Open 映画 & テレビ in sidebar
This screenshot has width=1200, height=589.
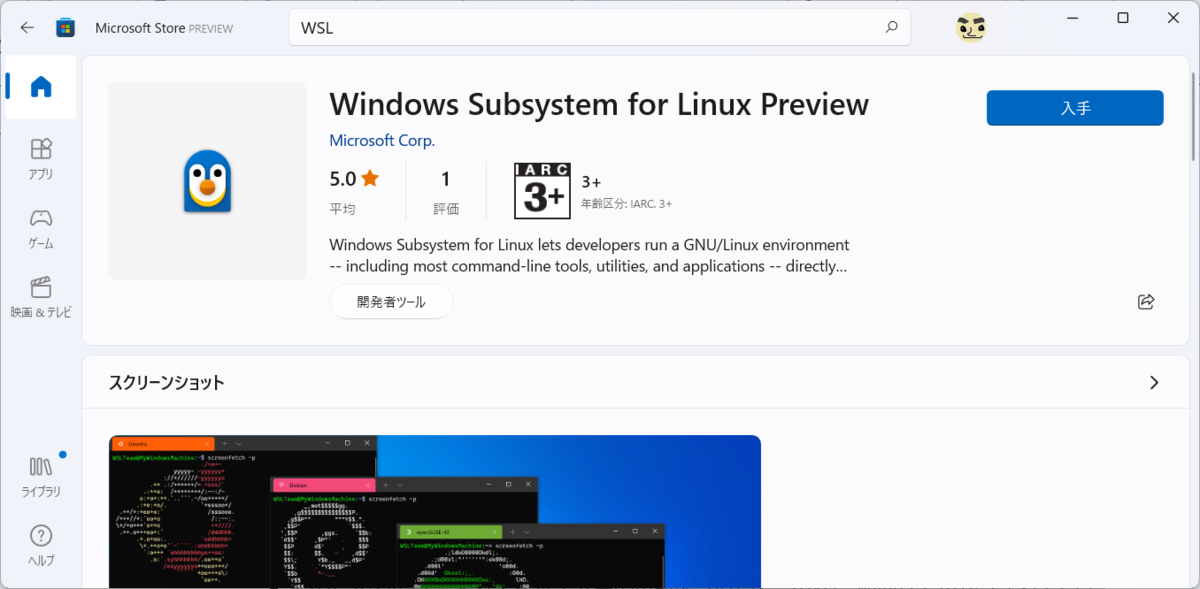(x=41, y=298)
